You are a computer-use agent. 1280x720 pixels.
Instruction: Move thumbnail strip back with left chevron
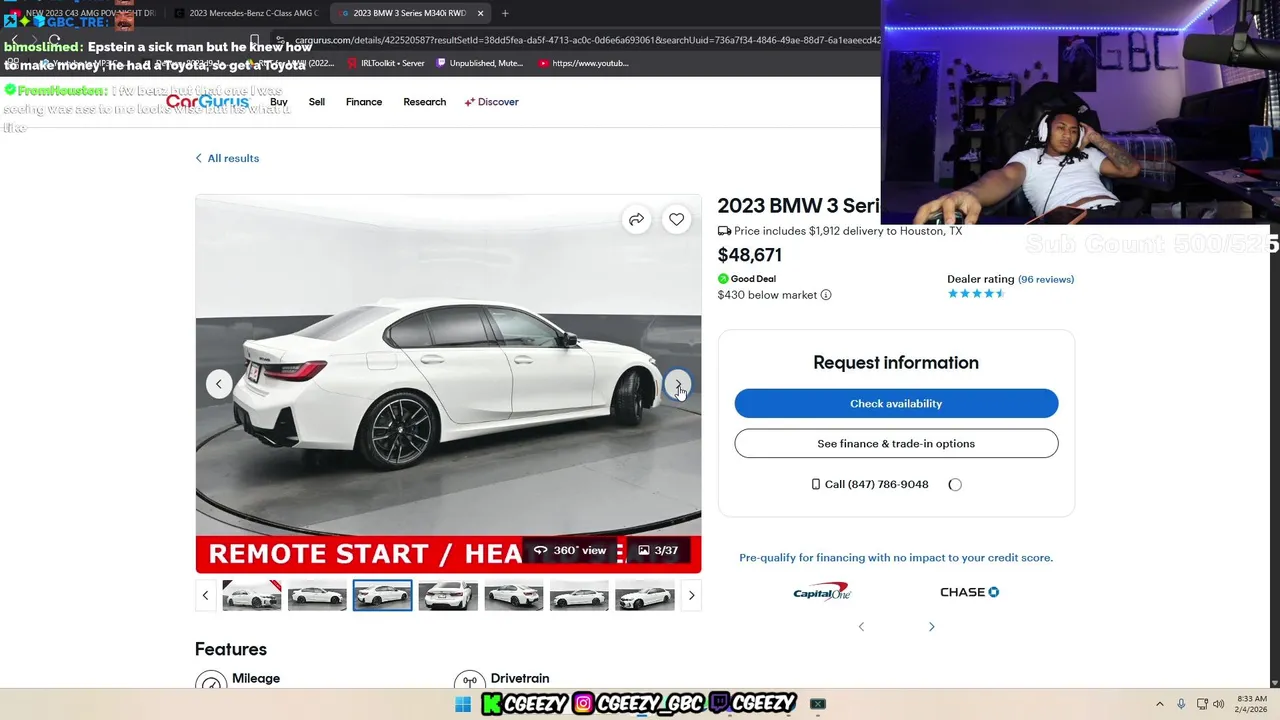205,595
